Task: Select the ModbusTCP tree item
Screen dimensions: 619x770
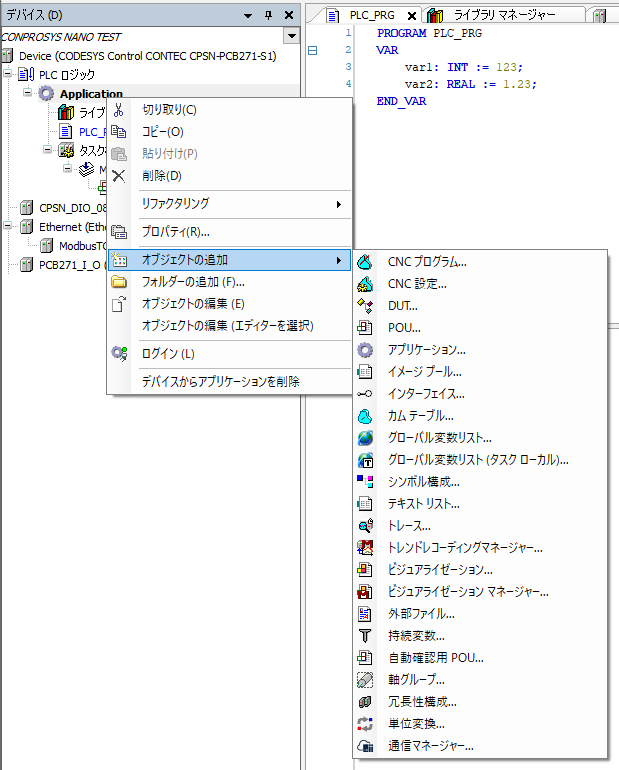Action: coord(82,246)
